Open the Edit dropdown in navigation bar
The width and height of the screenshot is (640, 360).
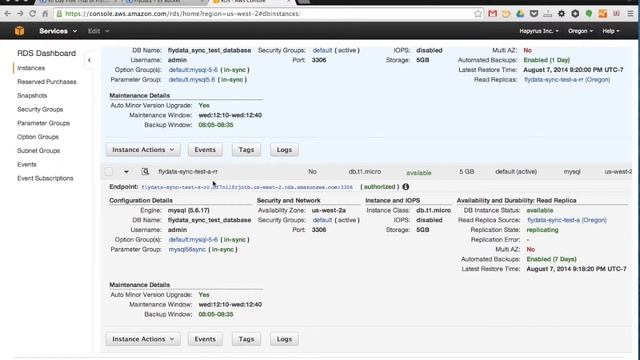click(98, 31)
